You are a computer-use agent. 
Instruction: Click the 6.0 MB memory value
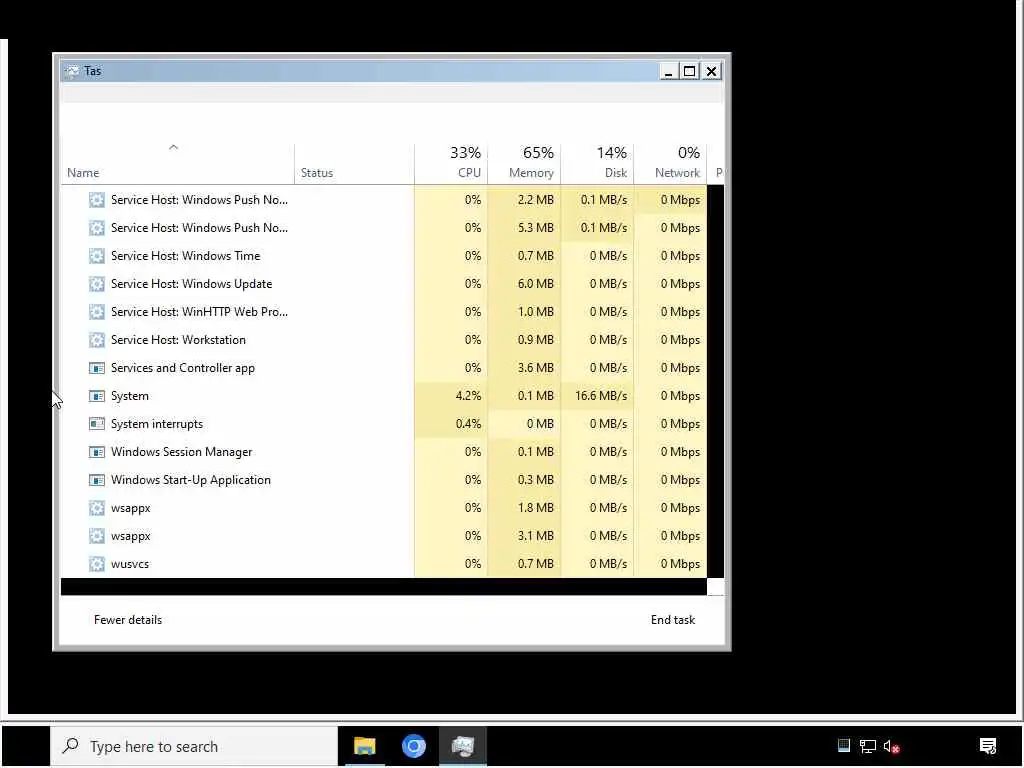536,284
